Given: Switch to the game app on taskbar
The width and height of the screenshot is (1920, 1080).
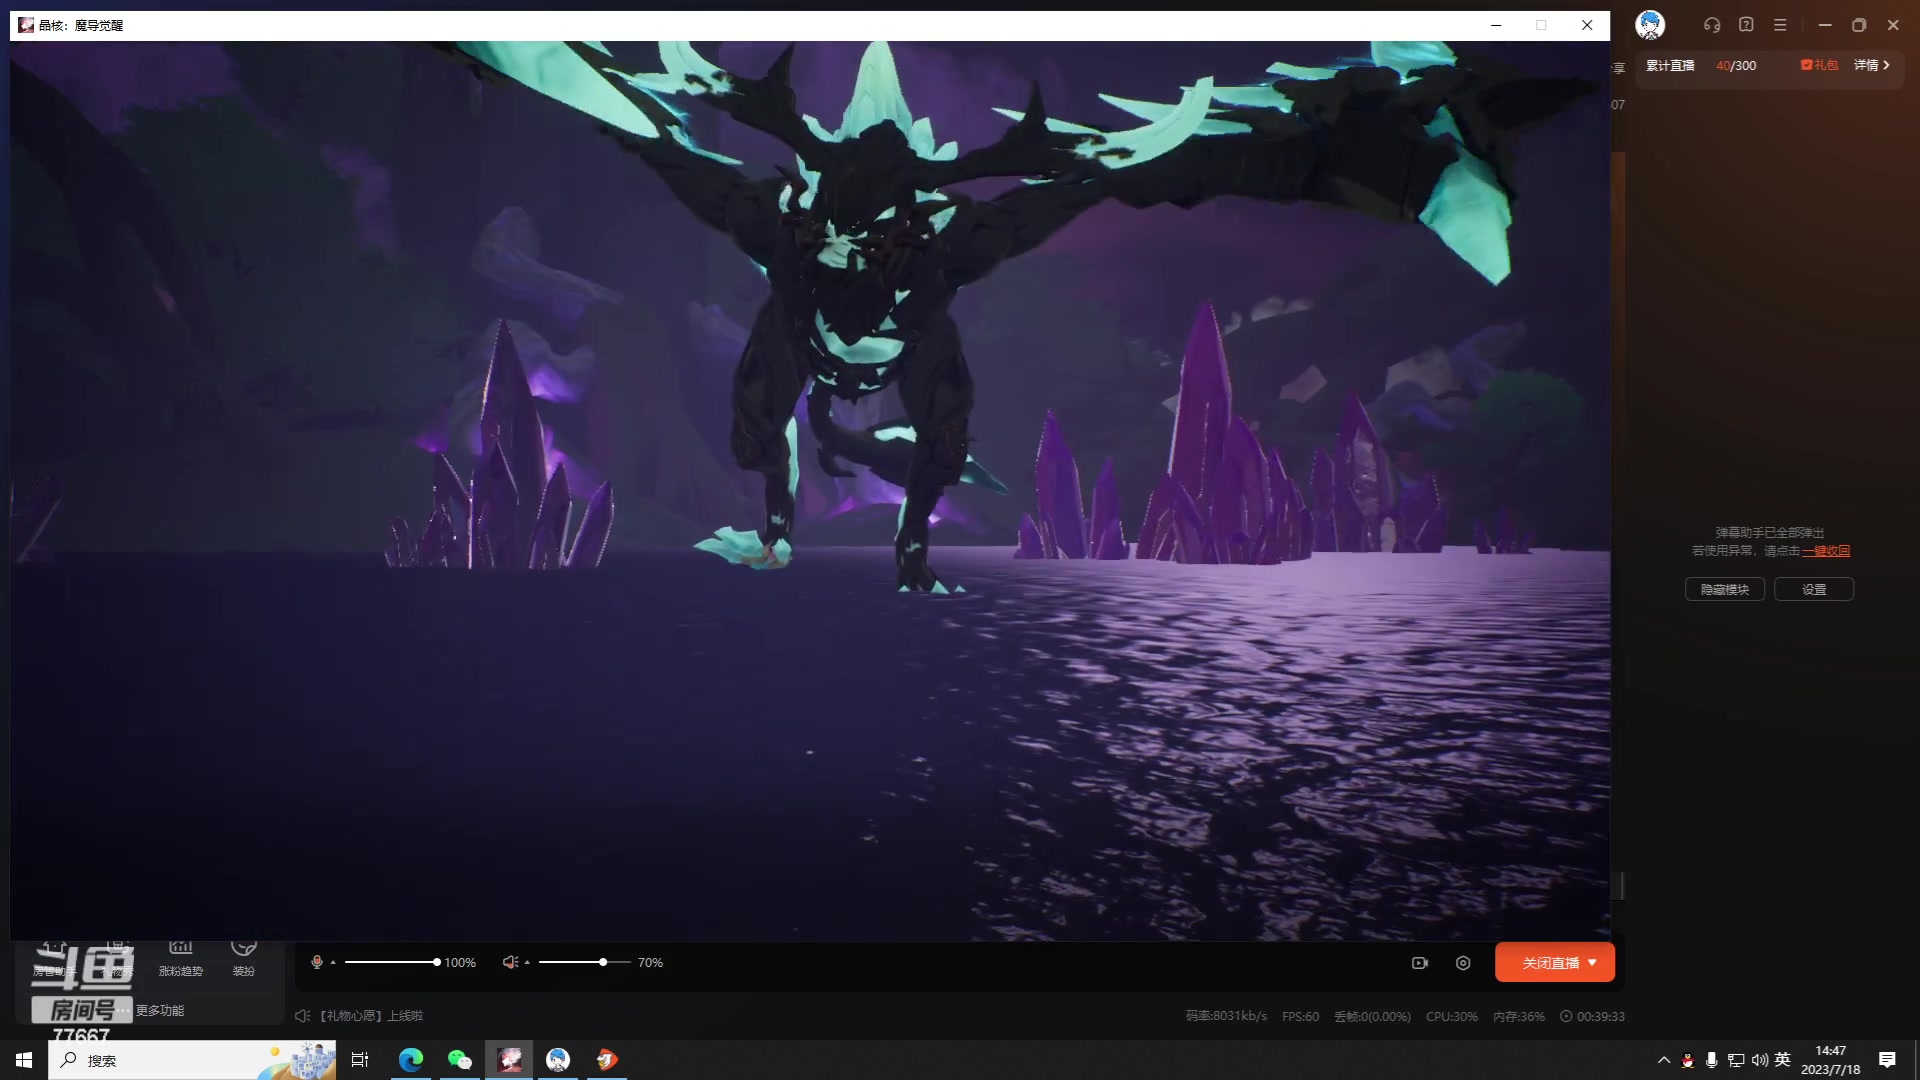Looking at the screenshot, I should 509,1060.
